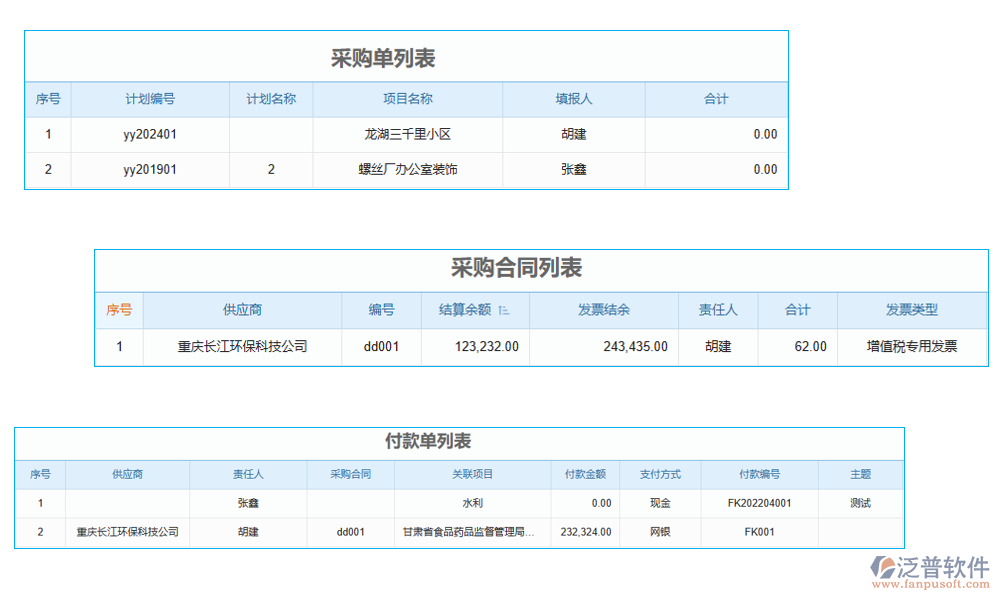The image size is (1000, 600).
Task: Select 重庆长江环保科技公司 in 付款单列表
Action: (128, 532)
